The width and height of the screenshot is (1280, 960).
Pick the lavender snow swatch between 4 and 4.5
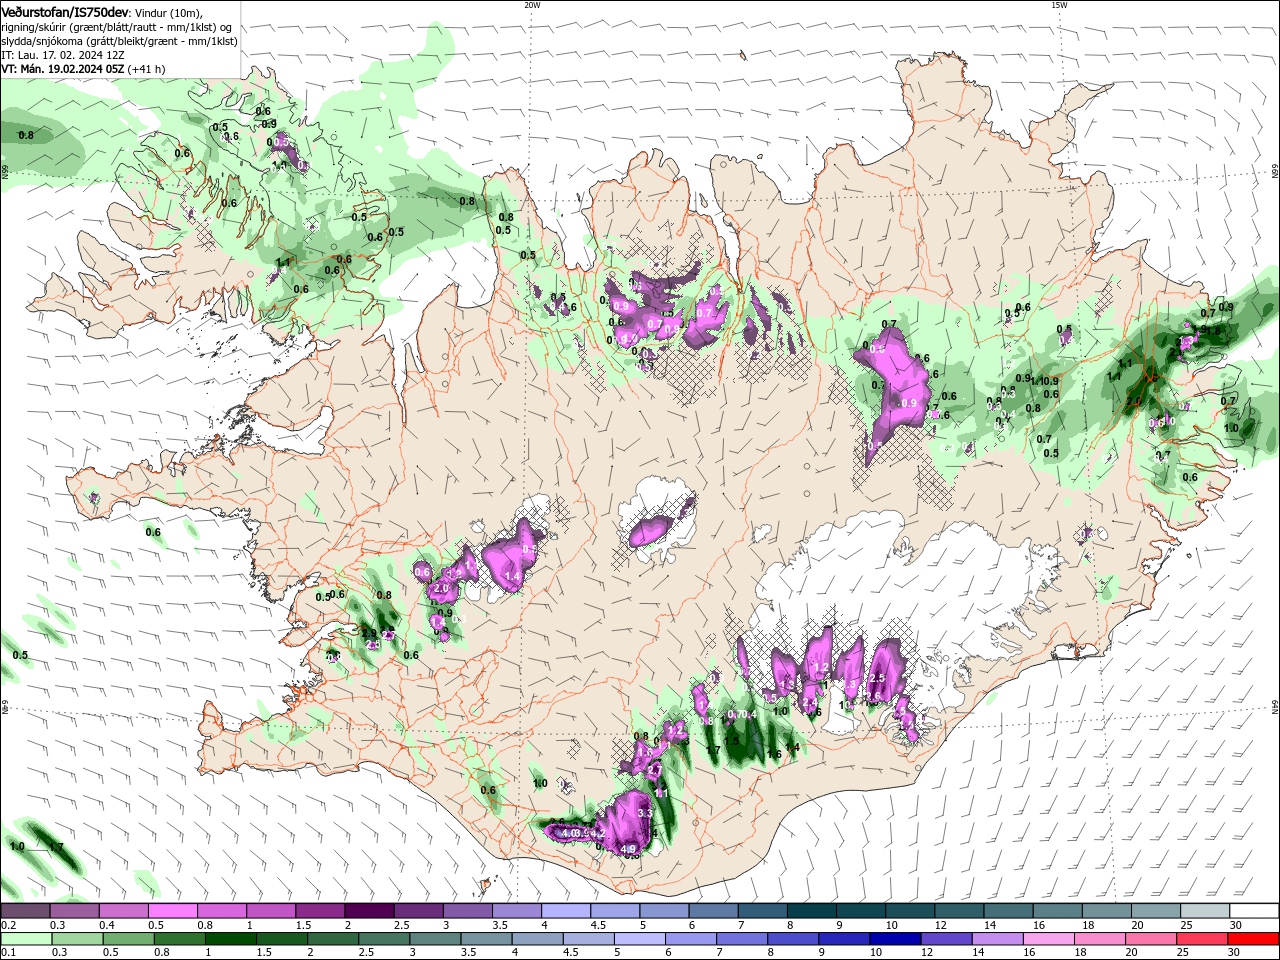565,911
